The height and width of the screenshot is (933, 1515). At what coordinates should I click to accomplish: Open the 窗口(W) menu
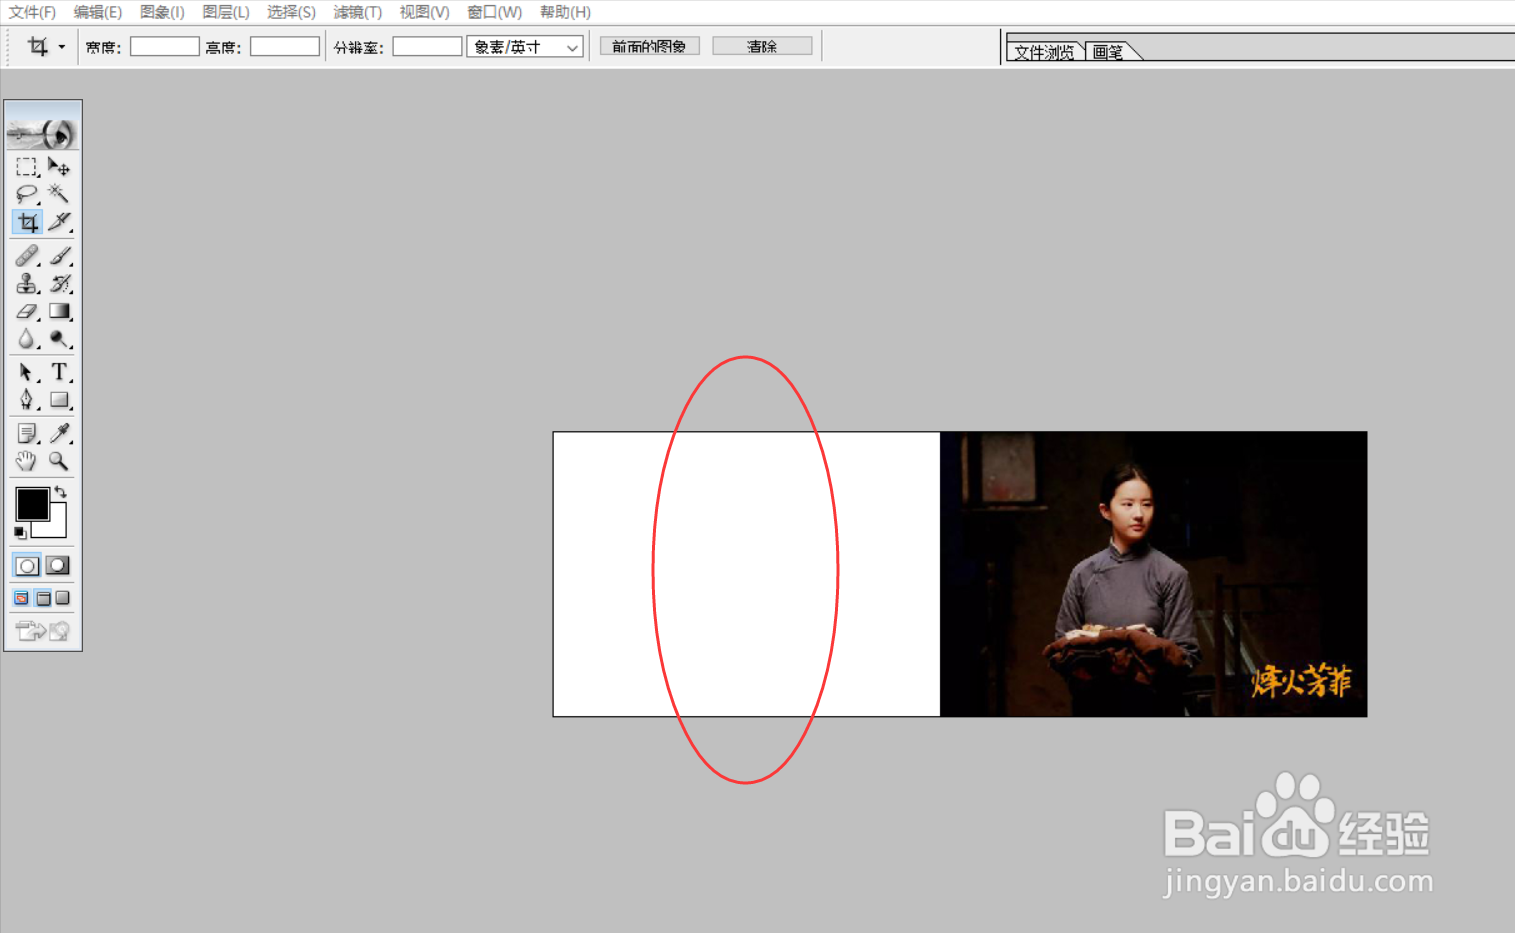(495, 12)
